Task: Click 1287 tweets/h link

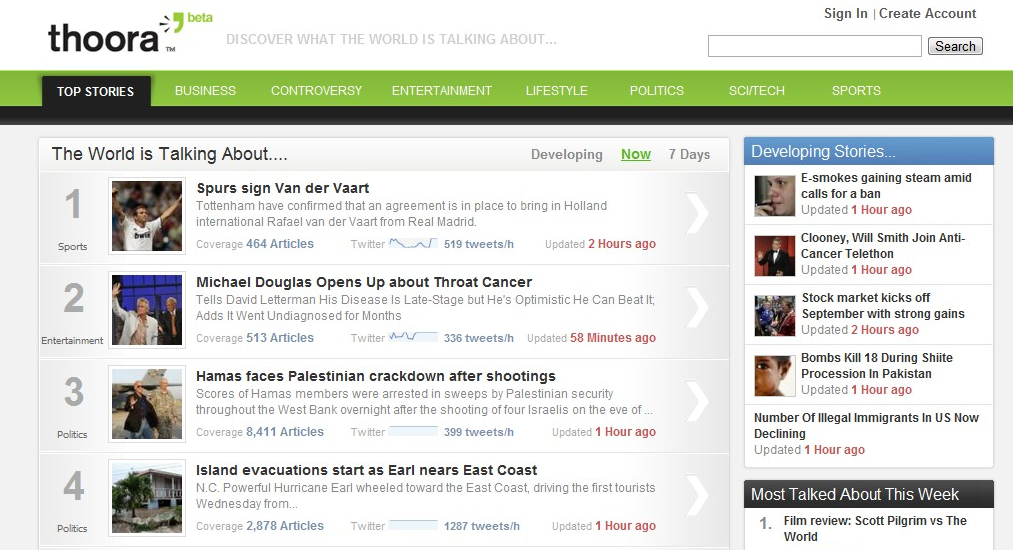Action: (481, 525)
